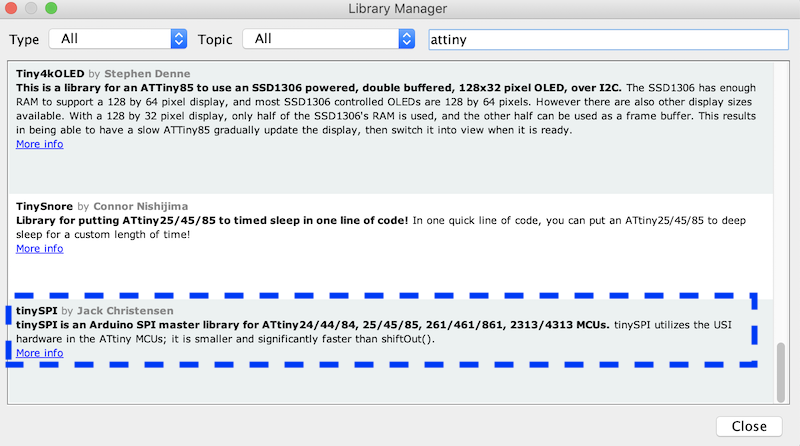Click the Close button
The height and width of the screenshot is (446, 800).
click(x=749, y=426)
